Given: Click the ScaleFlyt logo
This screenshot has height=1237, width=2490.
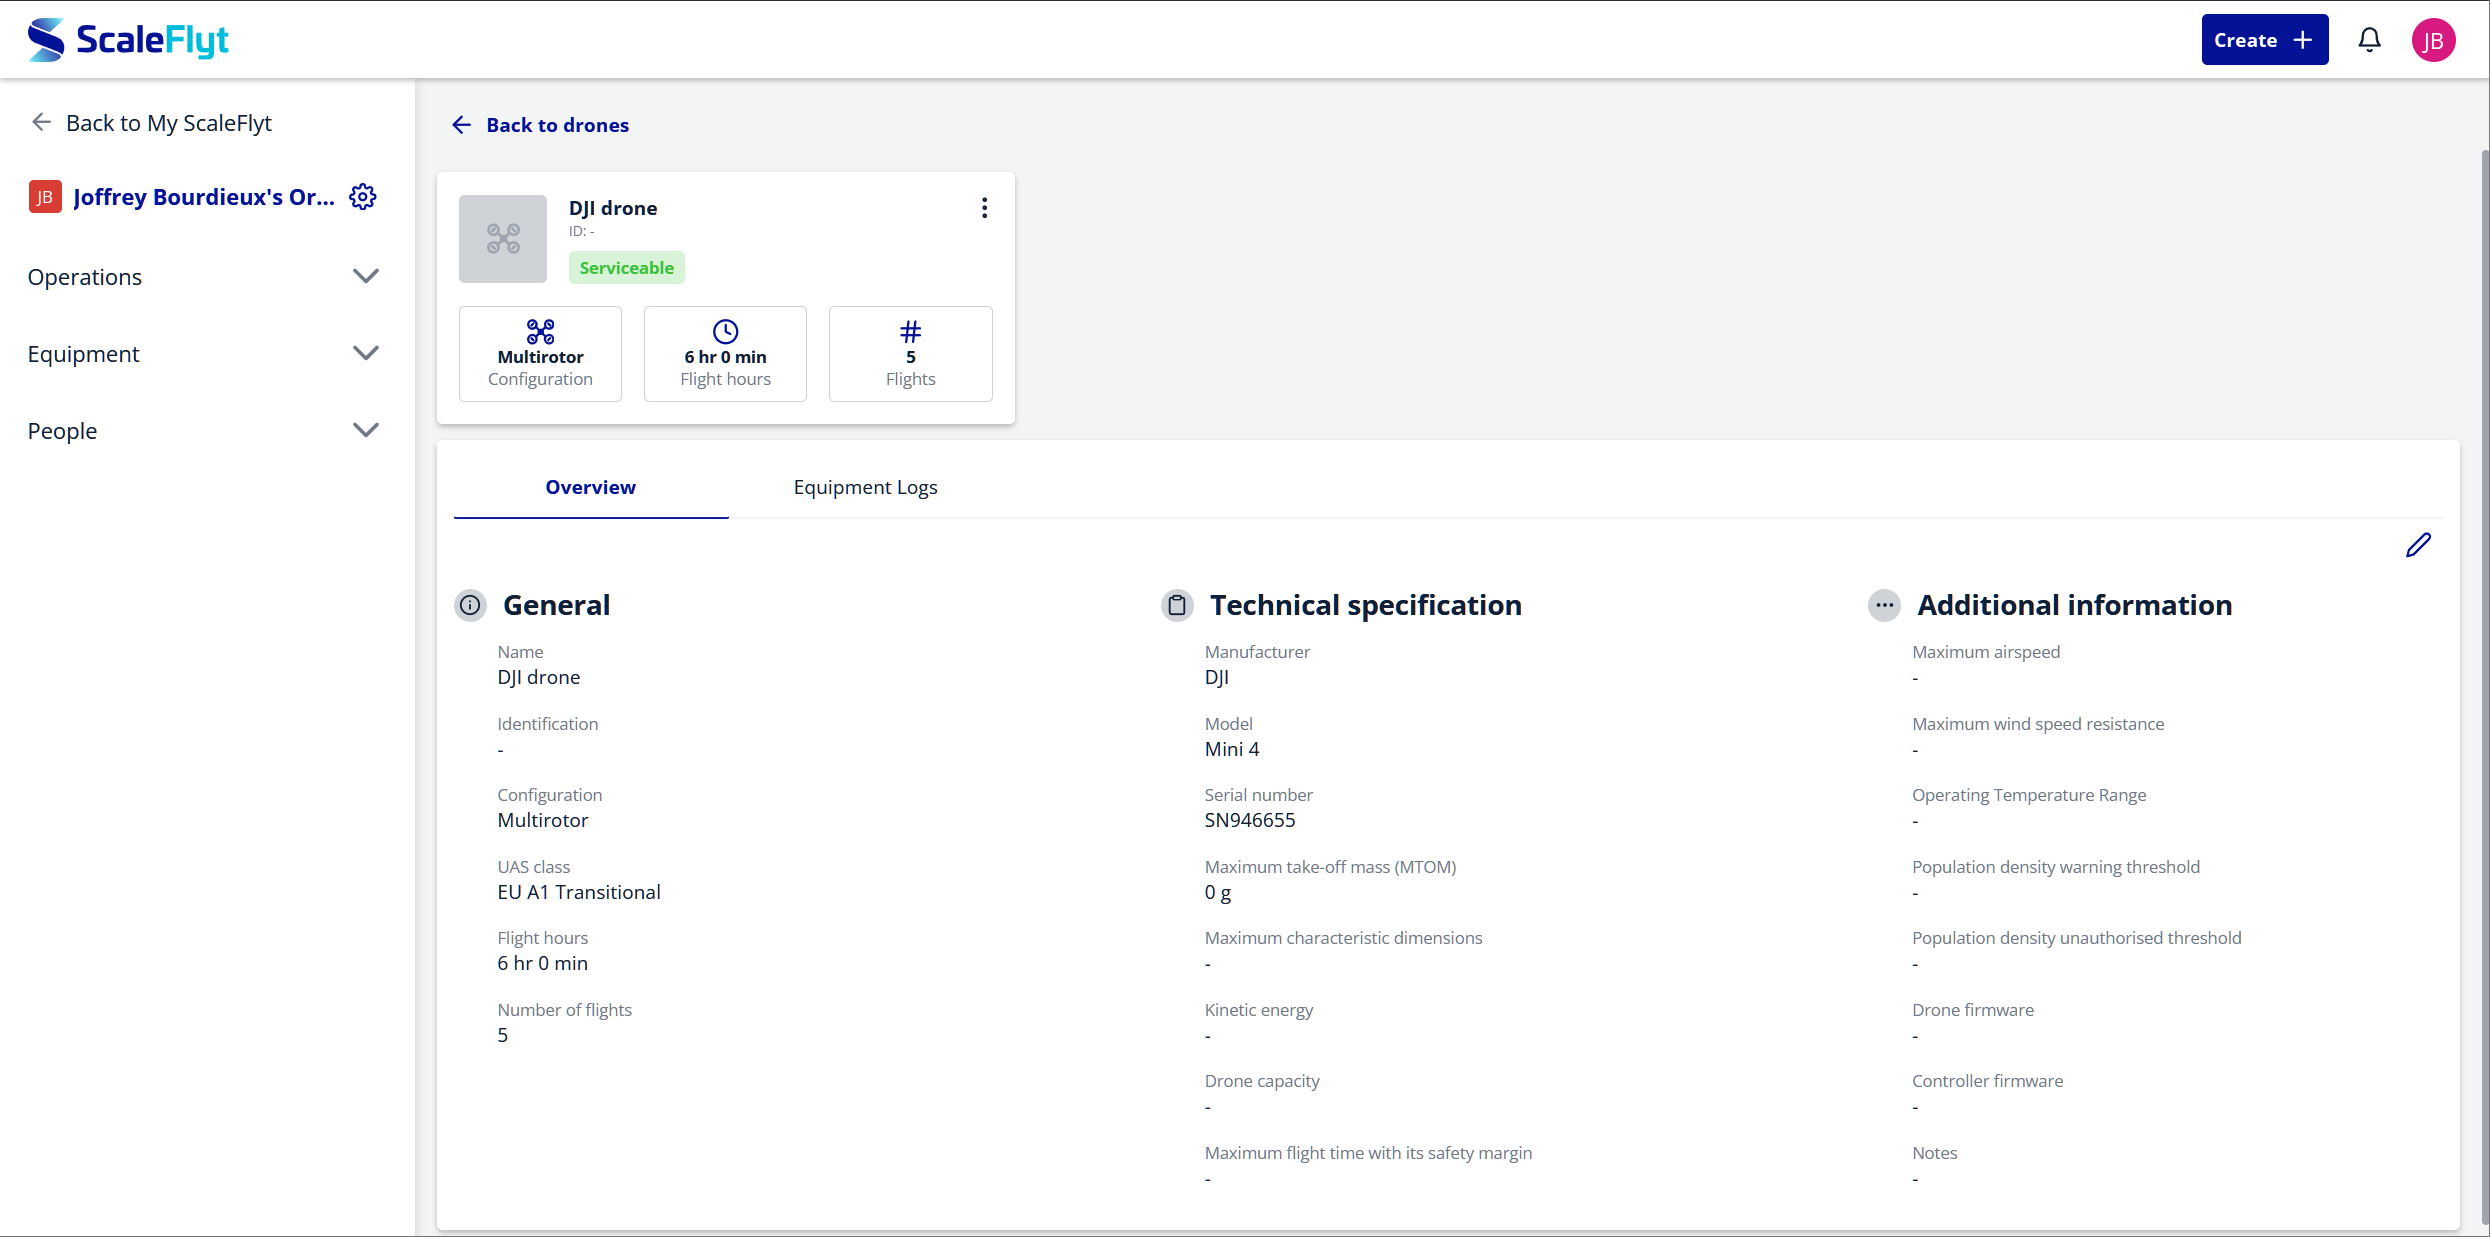Looking at the screenshot, I should pos(128,40).
